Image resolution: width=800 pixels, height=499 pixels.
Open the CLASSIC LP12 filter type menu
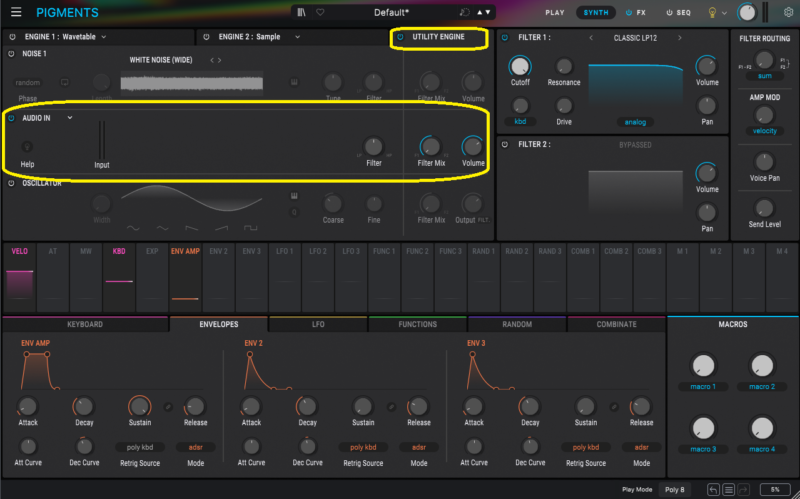(635, 38)
